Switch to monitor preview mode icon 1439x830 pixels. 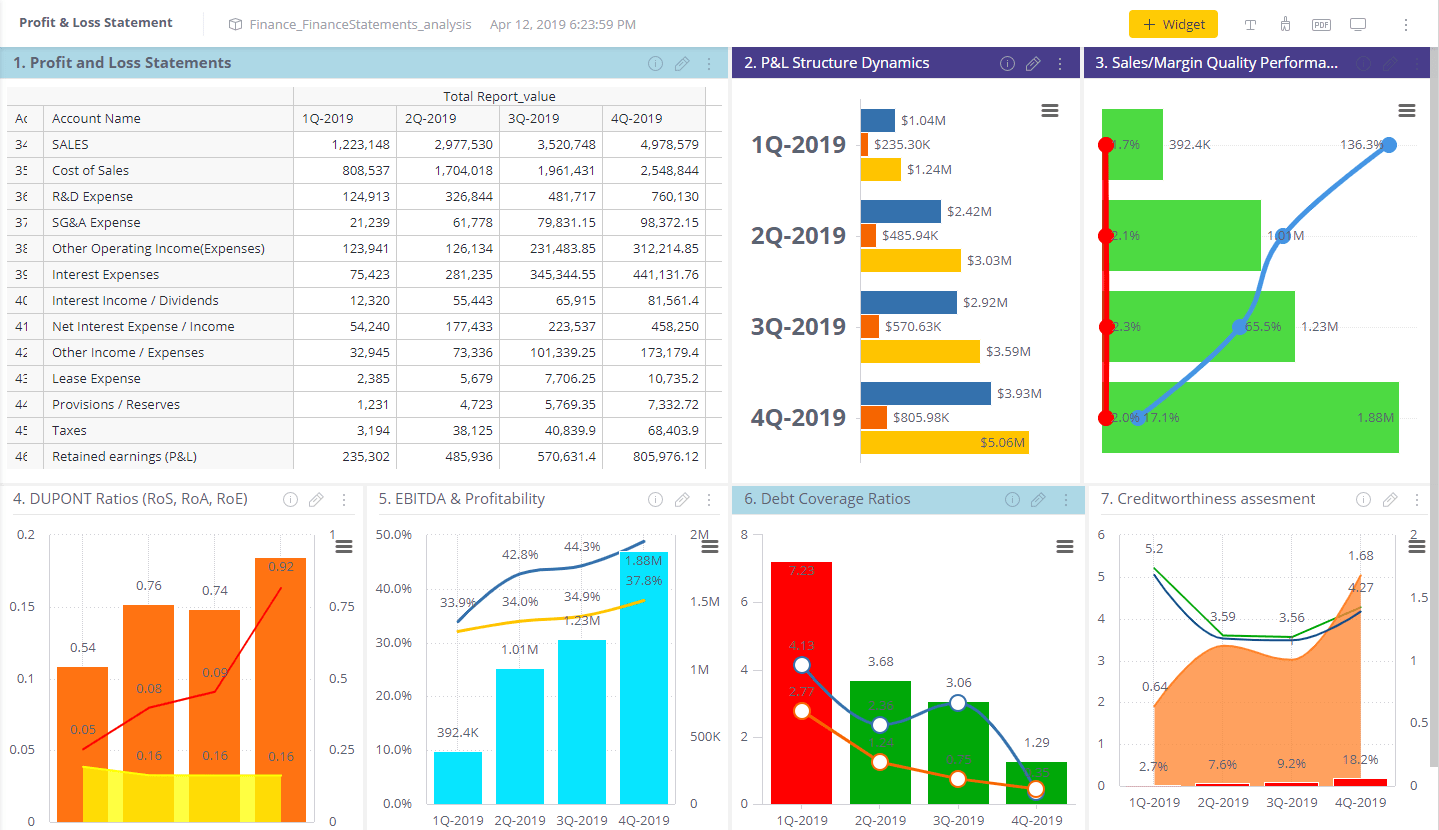(x=1358, y=24)
